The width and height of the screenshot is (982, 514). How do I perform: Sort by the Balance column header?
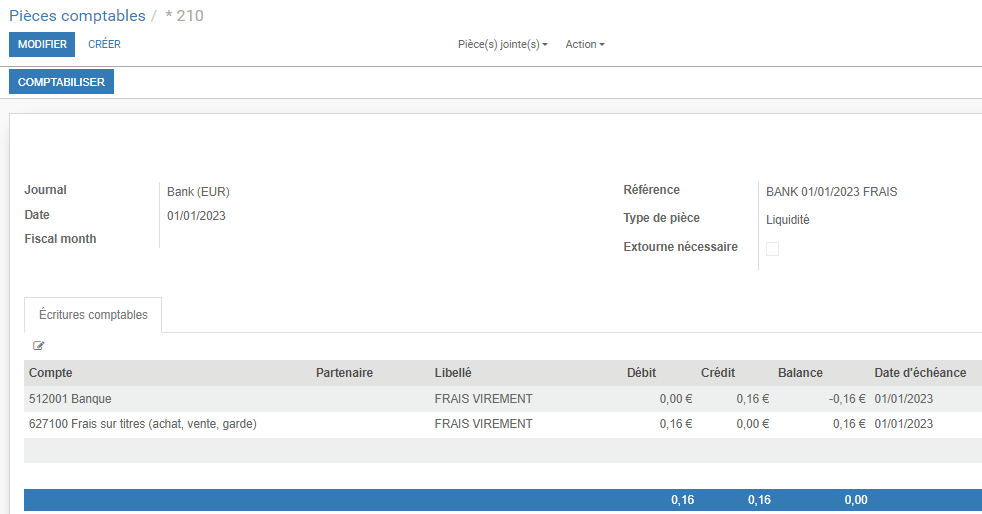(800, 373)
